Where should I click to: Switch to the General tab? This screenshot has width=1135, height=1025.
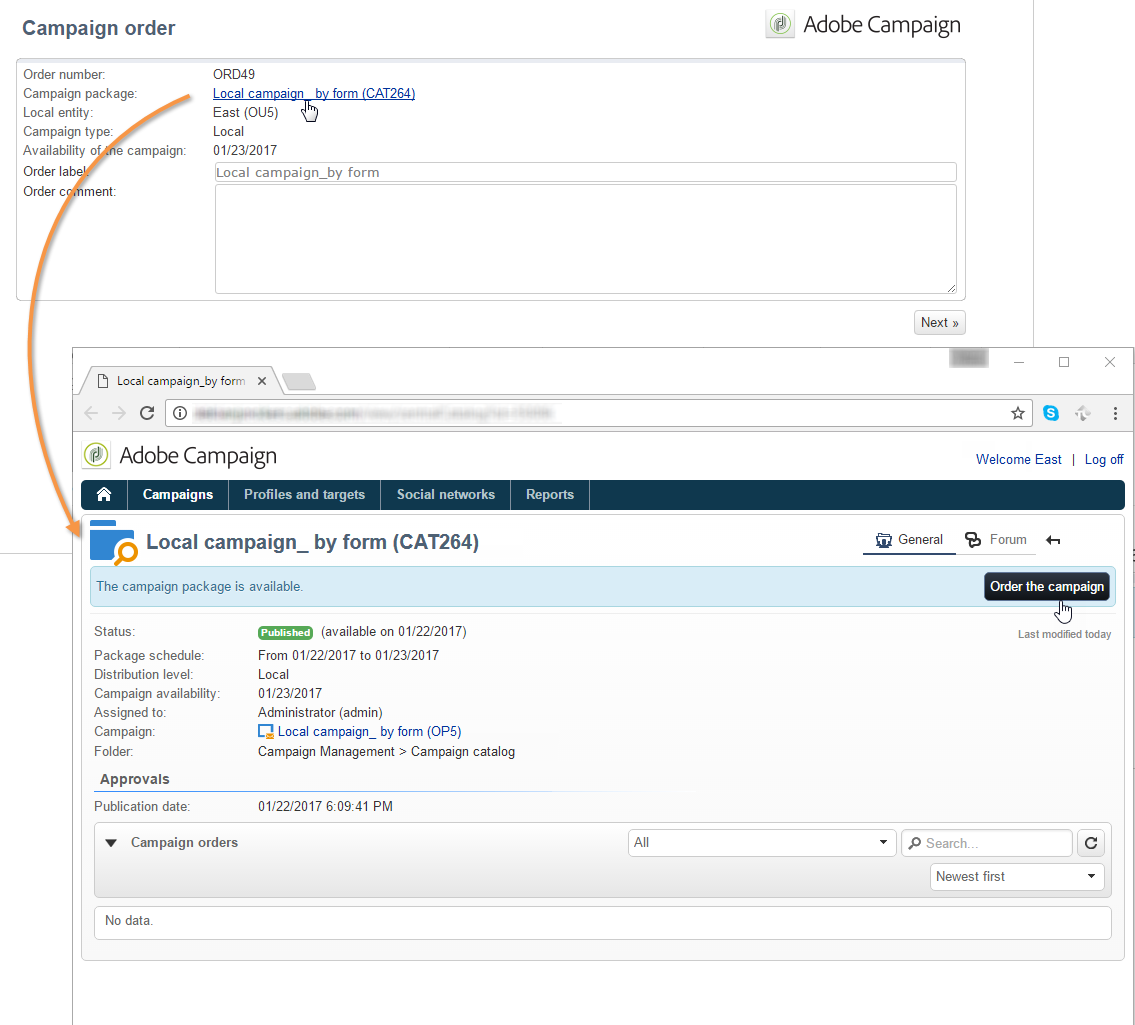point(909,540)
